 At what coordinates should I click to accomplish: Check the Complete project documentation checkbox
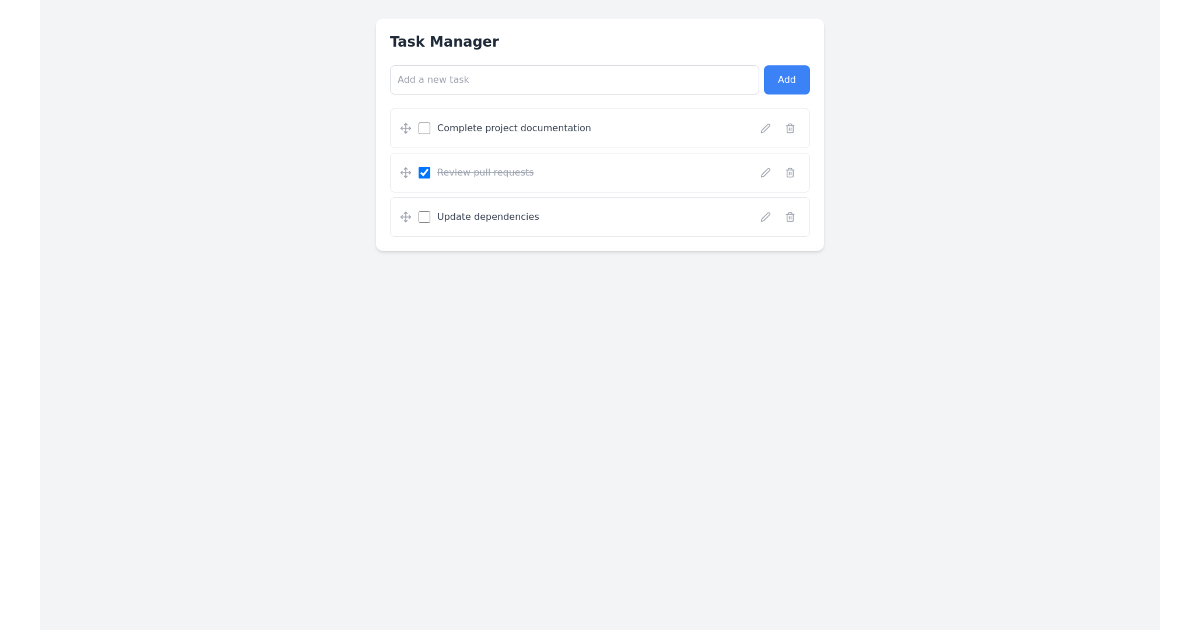(424, 128)
